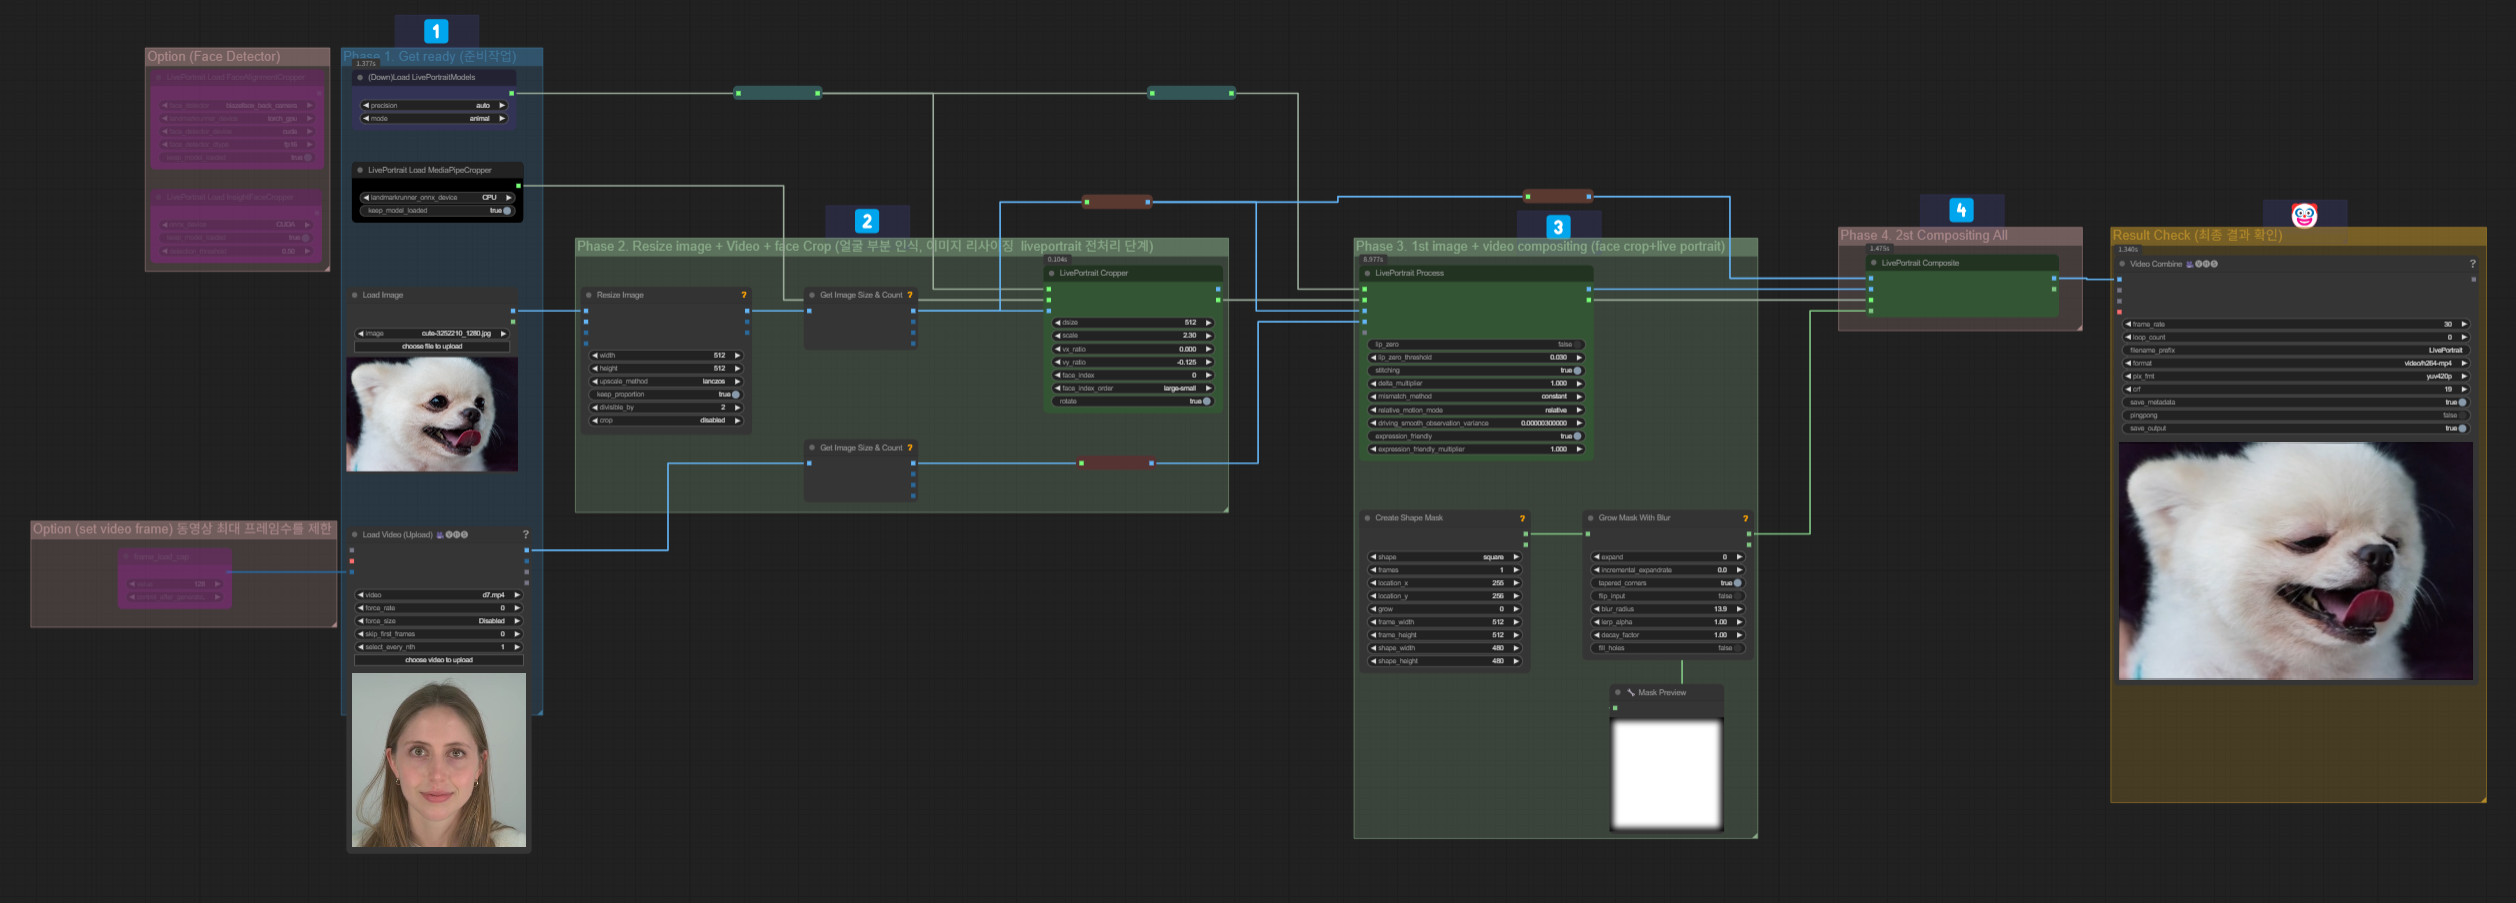This screenshot has width=2516, height=903.
Task: Click the question mark on Video Combine node
Action: click(2472, 264)
